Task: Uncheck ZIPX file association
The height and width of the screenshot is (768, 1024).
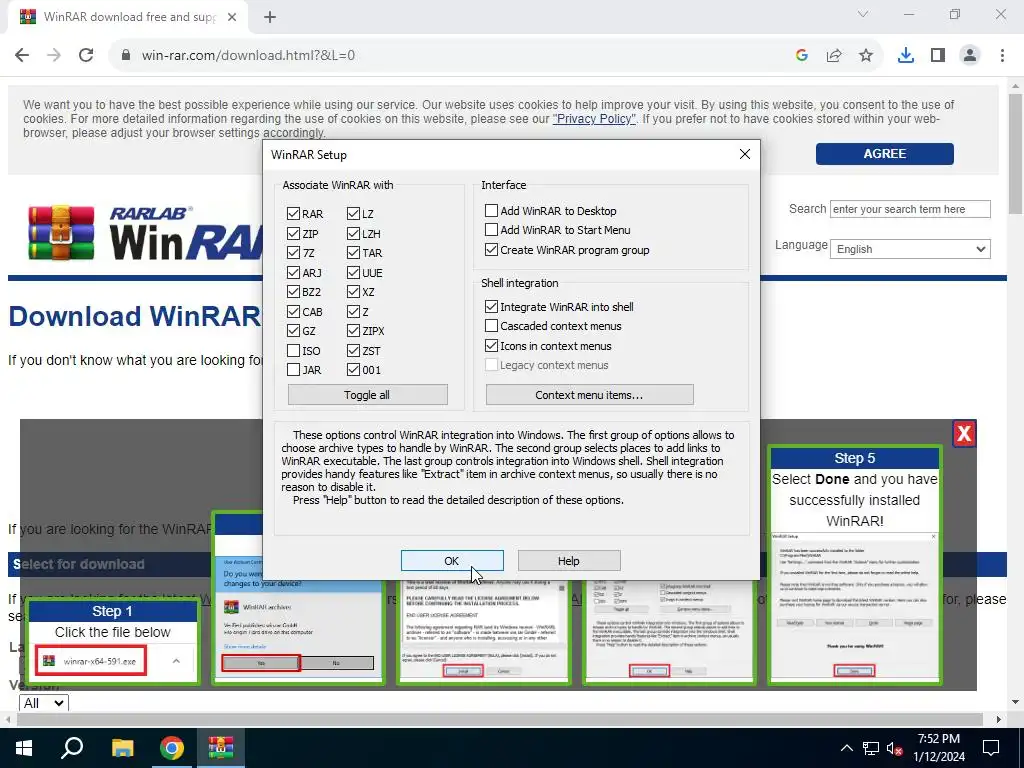Action: coord(353,331)
